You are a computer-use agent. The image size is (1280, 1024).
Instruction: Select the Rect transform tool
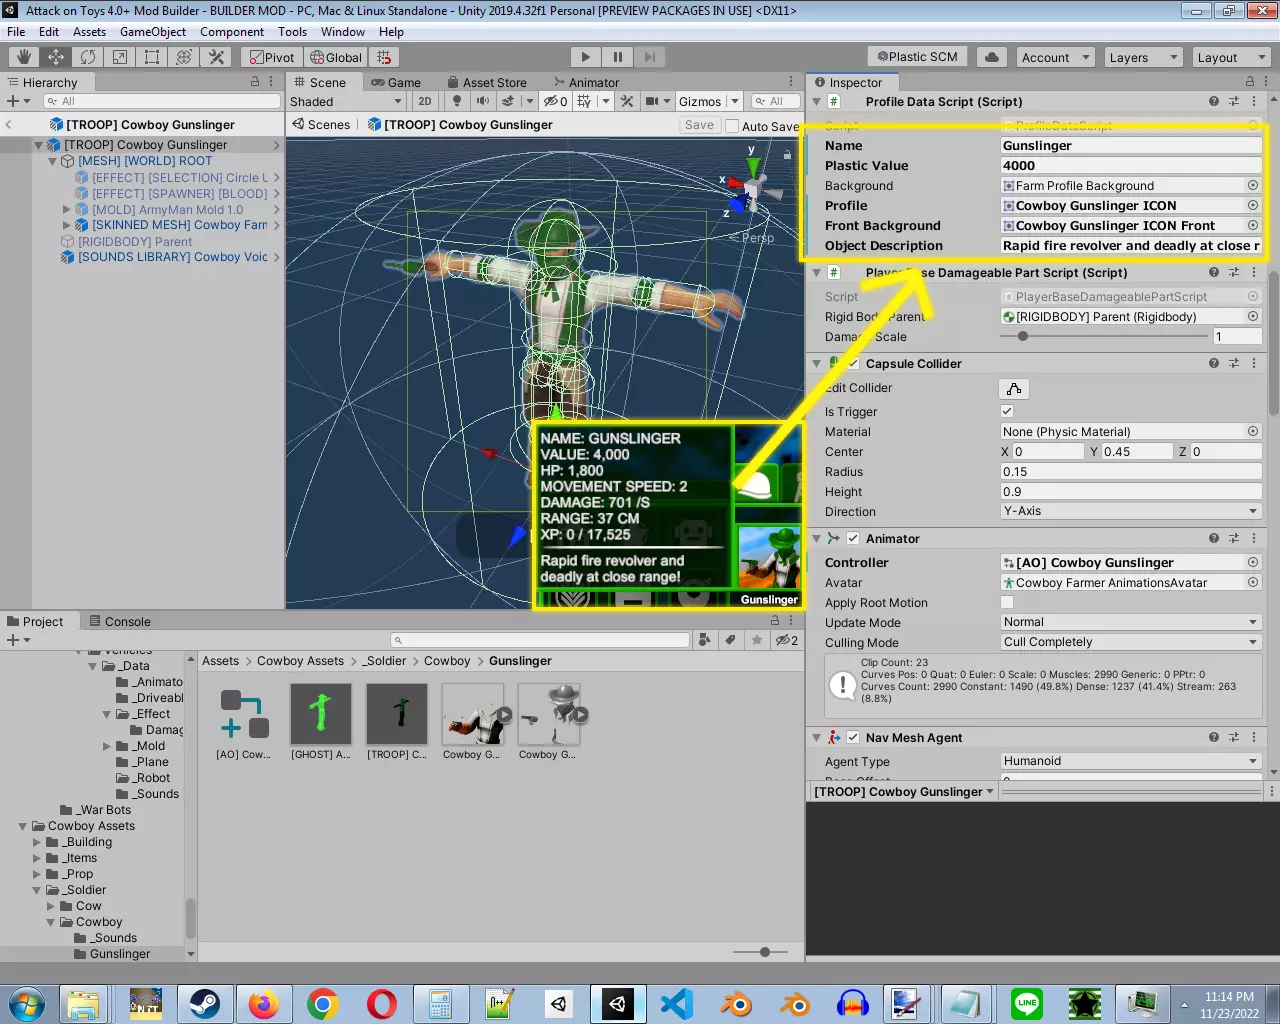[152, 57]
